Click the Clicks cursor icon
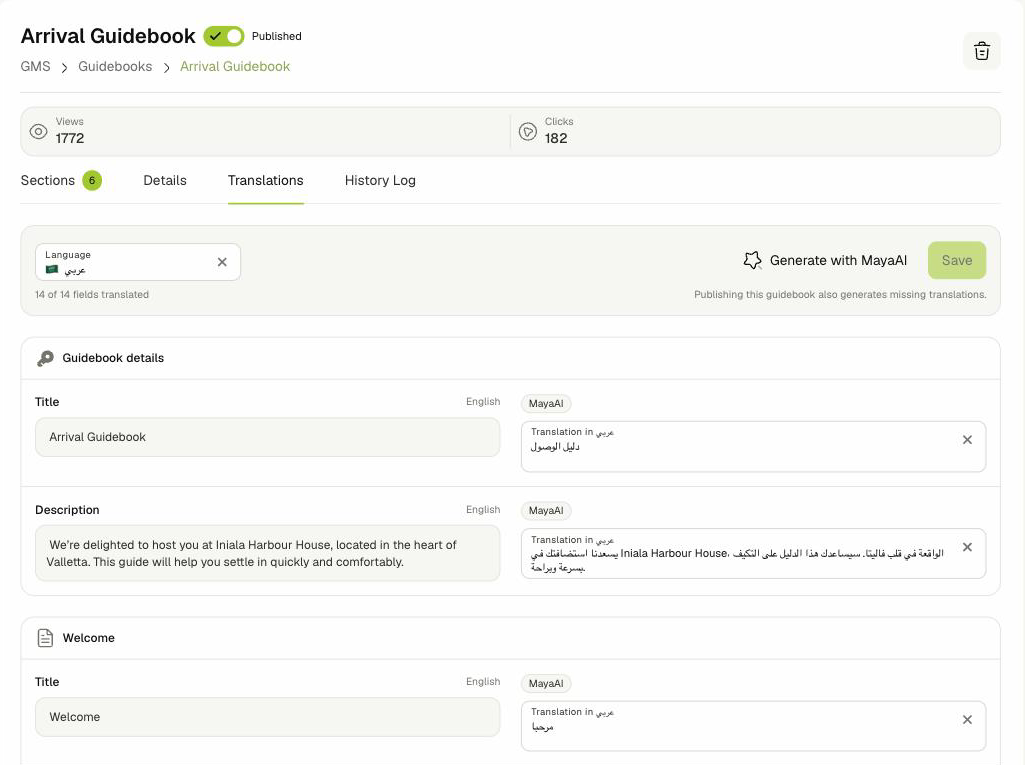 click(528, 131)
